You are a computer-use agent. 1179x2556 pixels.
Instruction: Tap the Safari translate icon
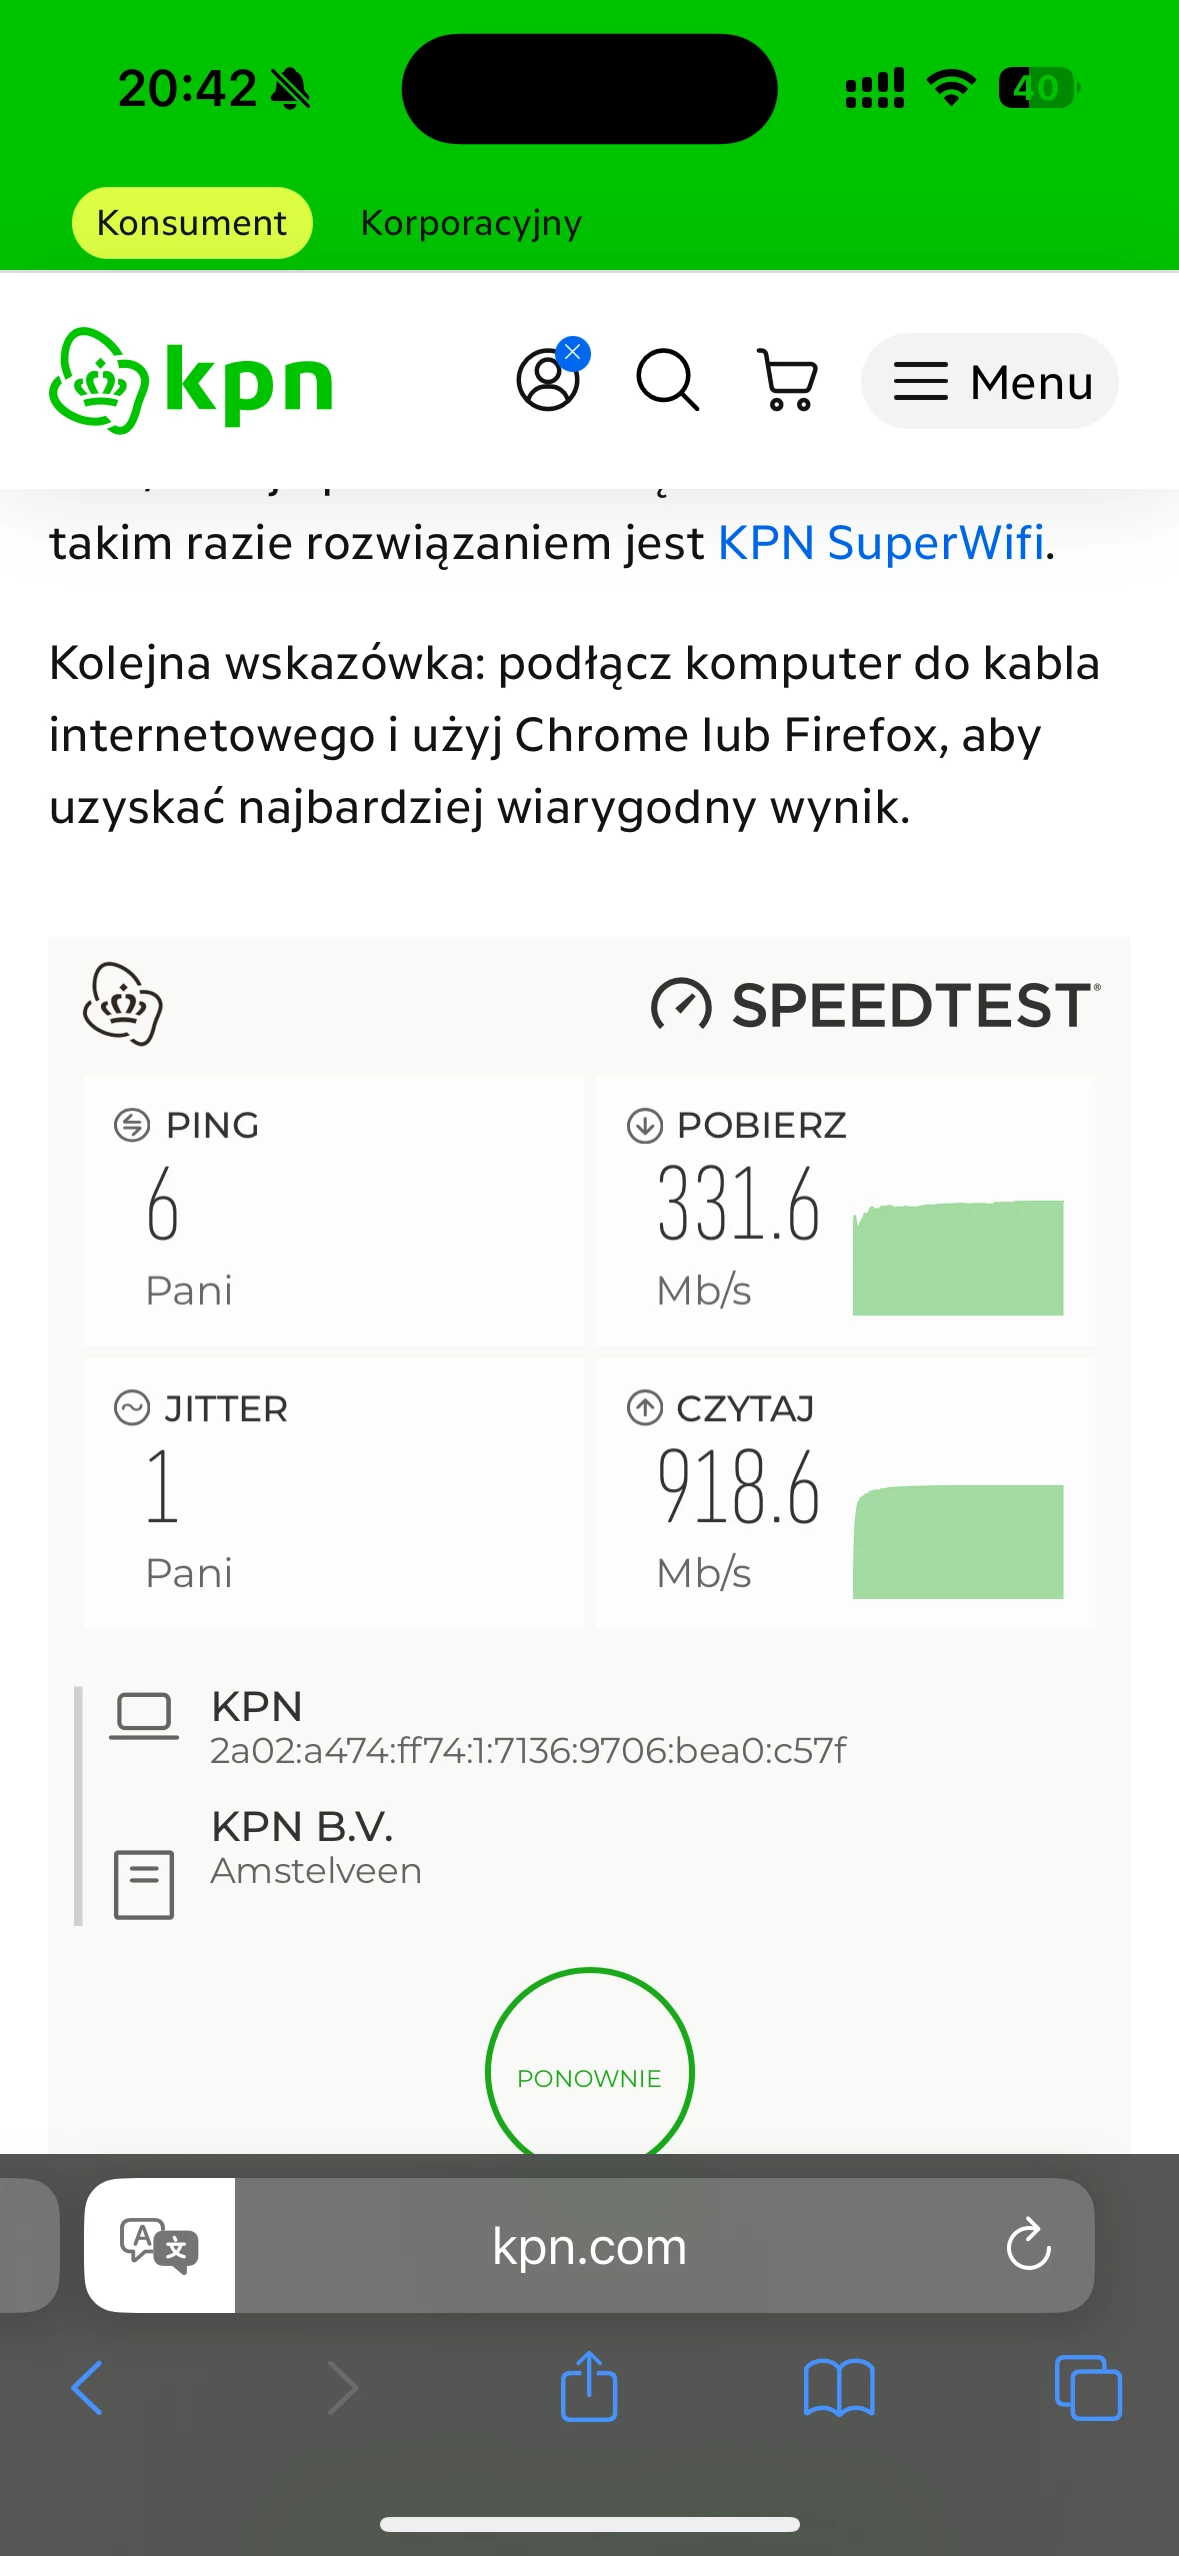click(160, 2245)
